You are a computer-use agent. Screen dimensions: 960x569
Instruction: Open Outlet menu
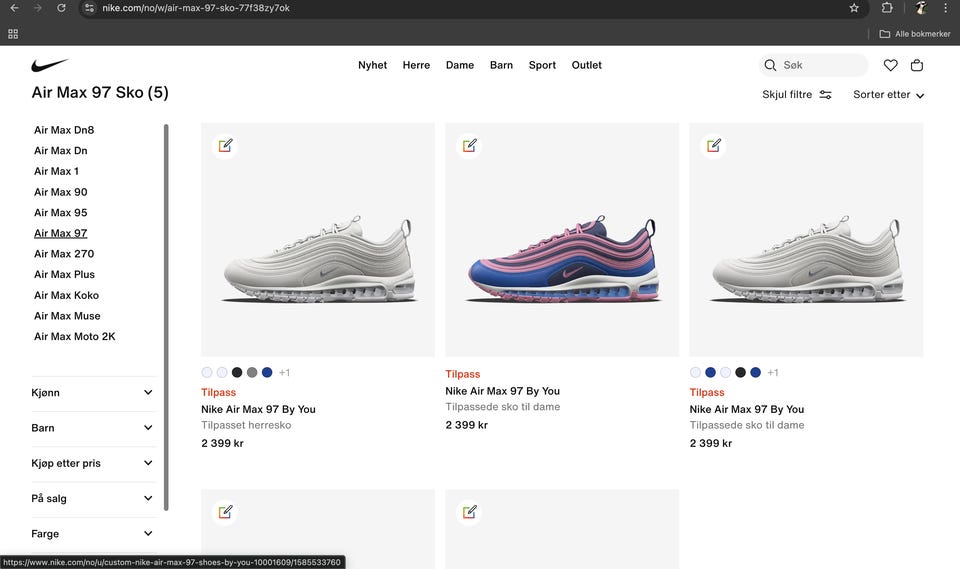point(587,65)
